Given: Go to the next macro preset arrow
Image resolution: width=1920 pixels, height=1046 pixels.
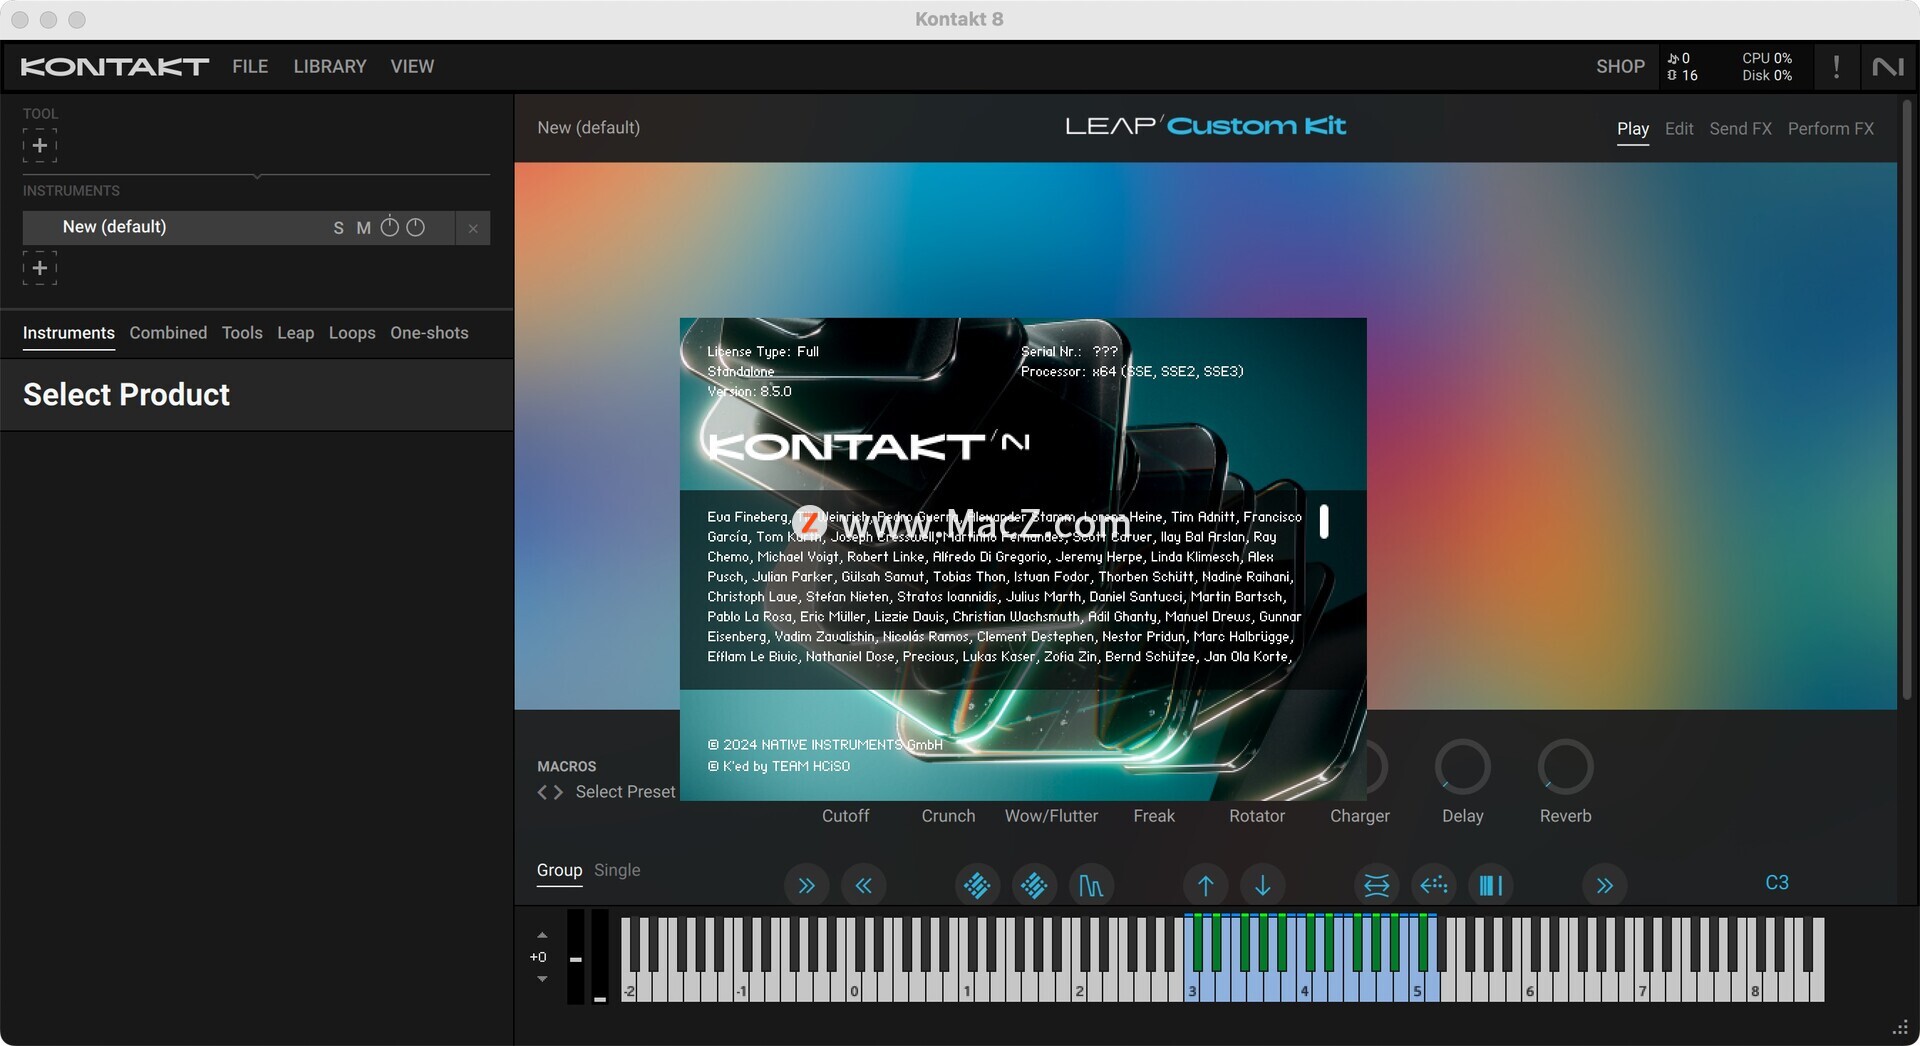Looking at the screenshot, I should tap(558, 792).
